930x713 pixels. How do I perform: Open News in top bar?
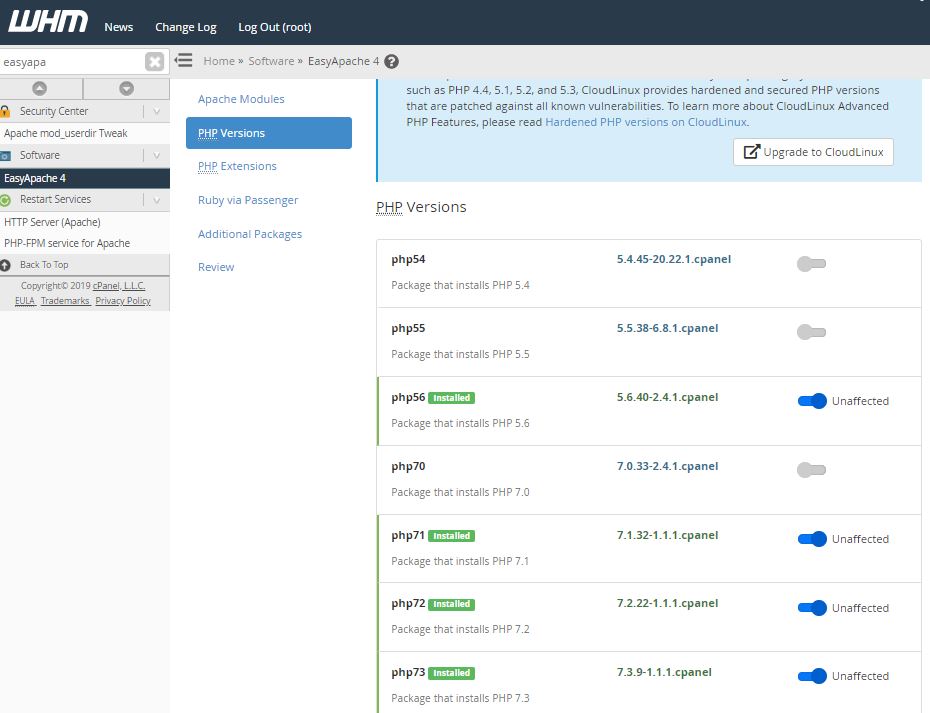click(x=119, y=27)
